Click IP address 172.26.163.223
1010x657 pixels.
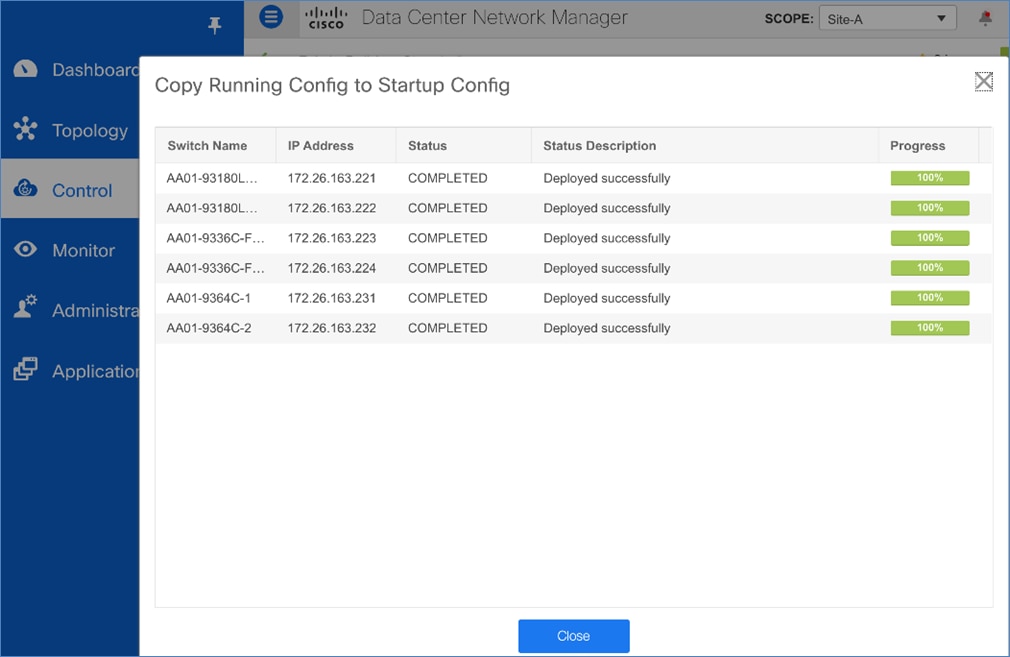331,238
